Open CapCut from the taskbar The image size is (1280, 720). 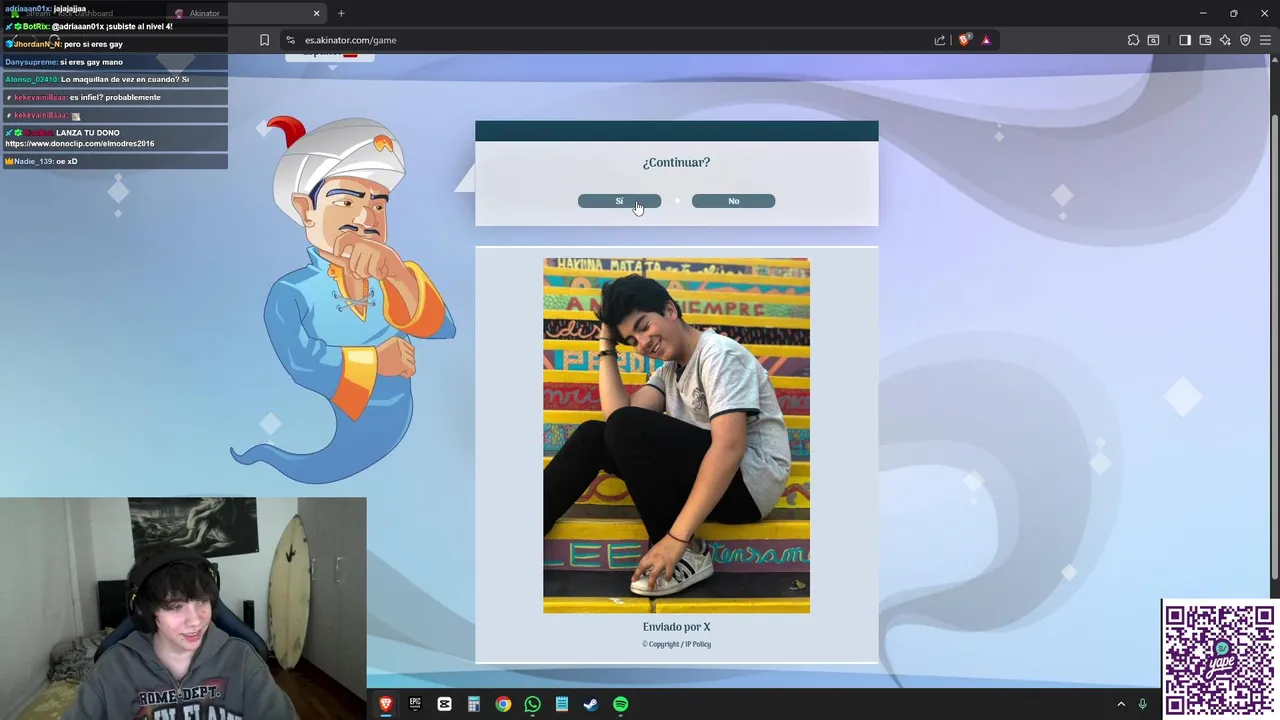point(444,704)
